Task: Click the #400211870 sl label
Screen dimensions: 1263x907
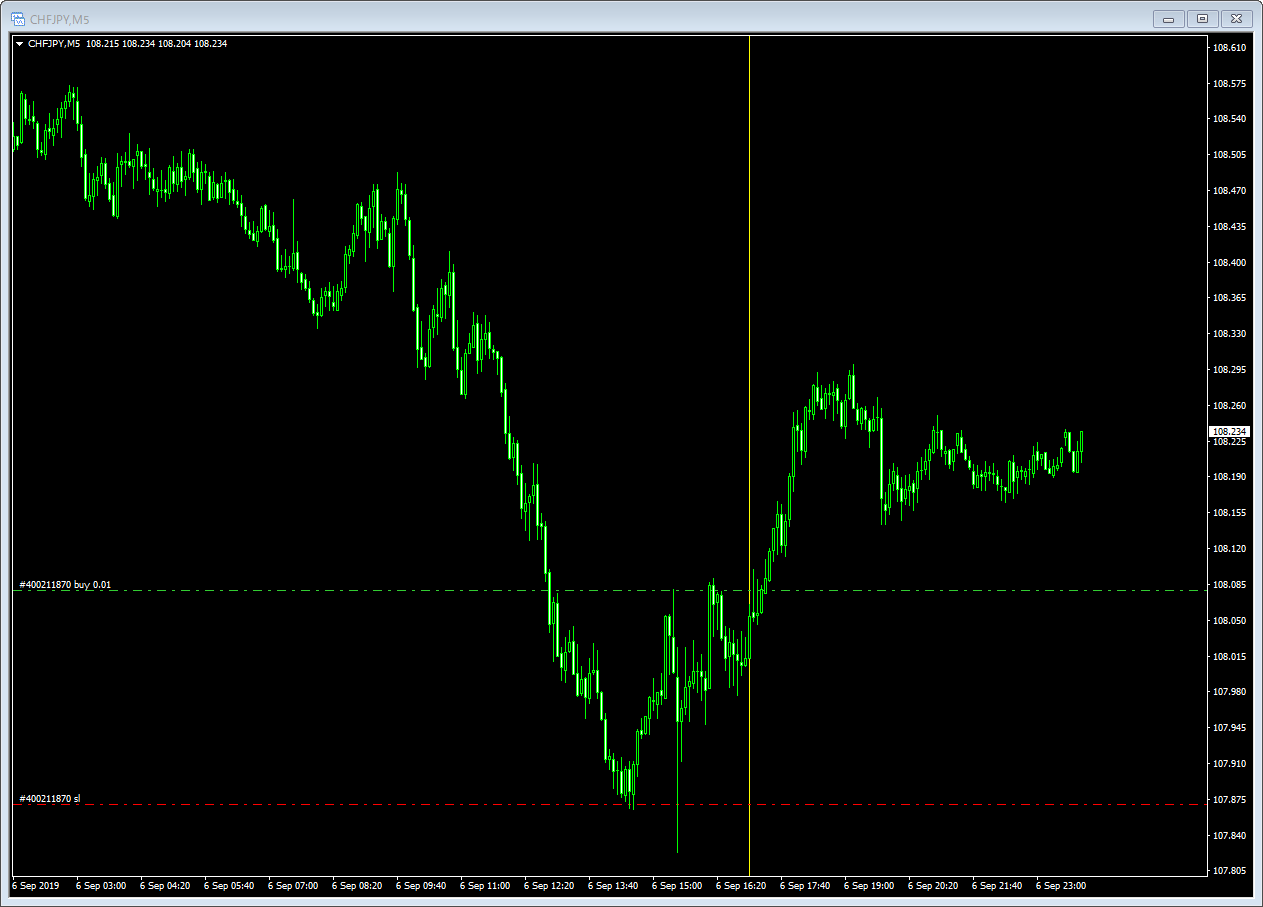Action: (x=50, y=798)
